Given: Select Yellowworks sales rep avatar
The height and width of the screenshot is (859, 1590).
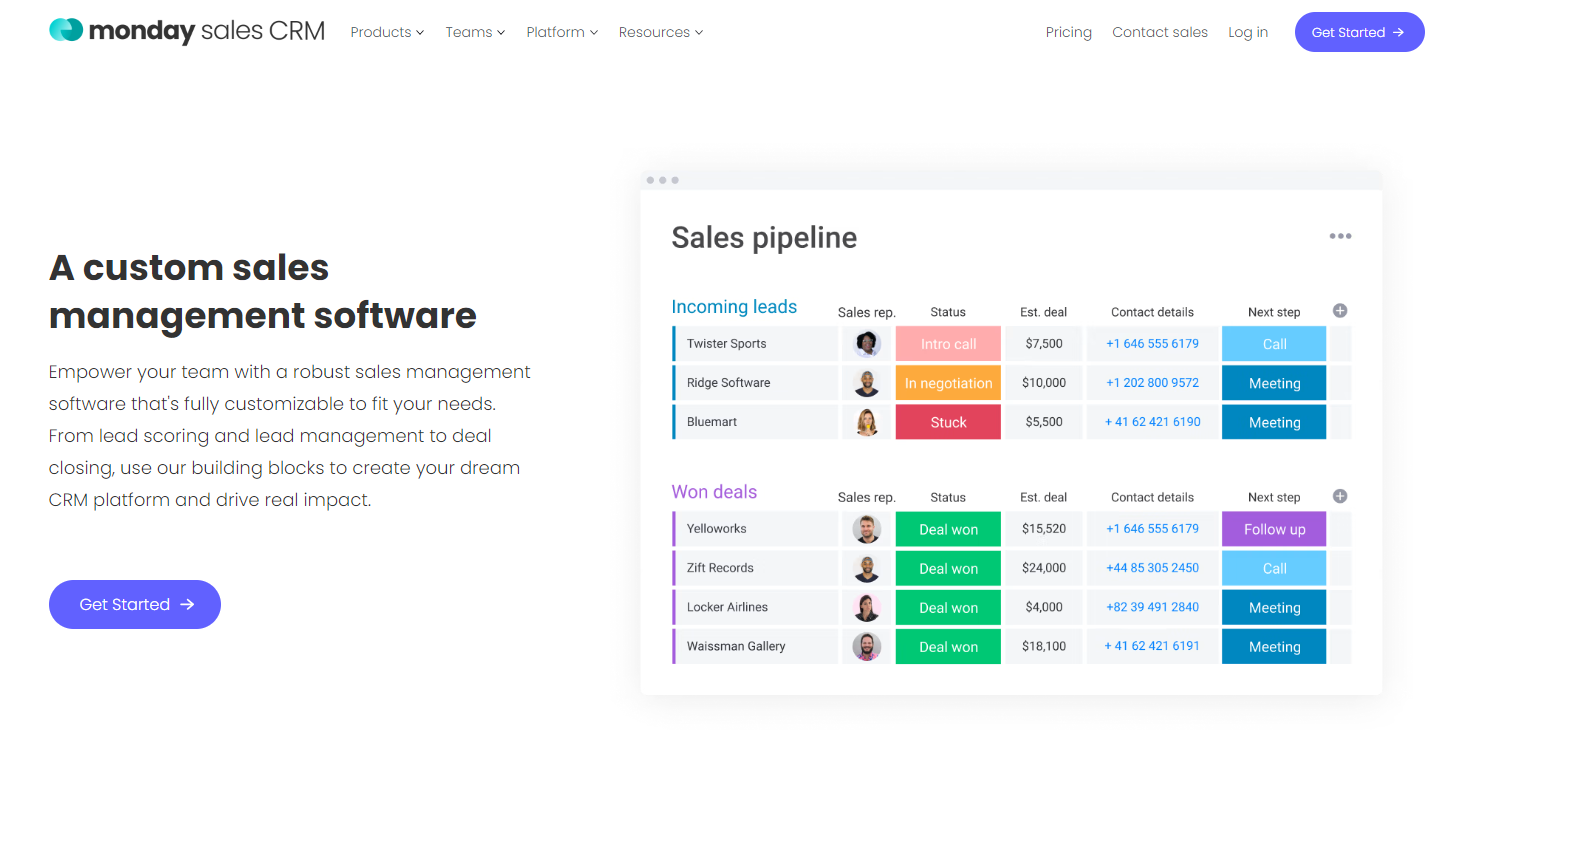Looking at the screenshot, I should [867, 529].
